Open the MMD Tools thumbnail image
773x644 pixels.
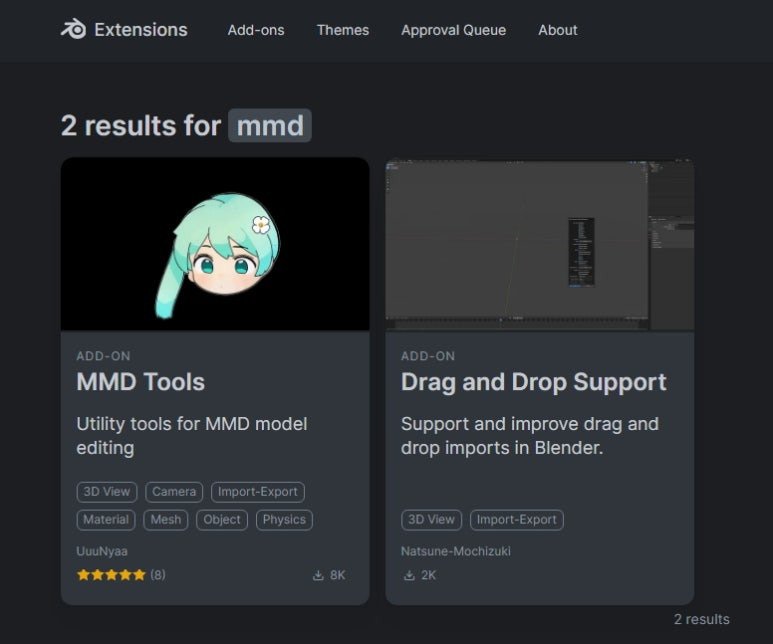pyautogui.click(x=215, y=244)
